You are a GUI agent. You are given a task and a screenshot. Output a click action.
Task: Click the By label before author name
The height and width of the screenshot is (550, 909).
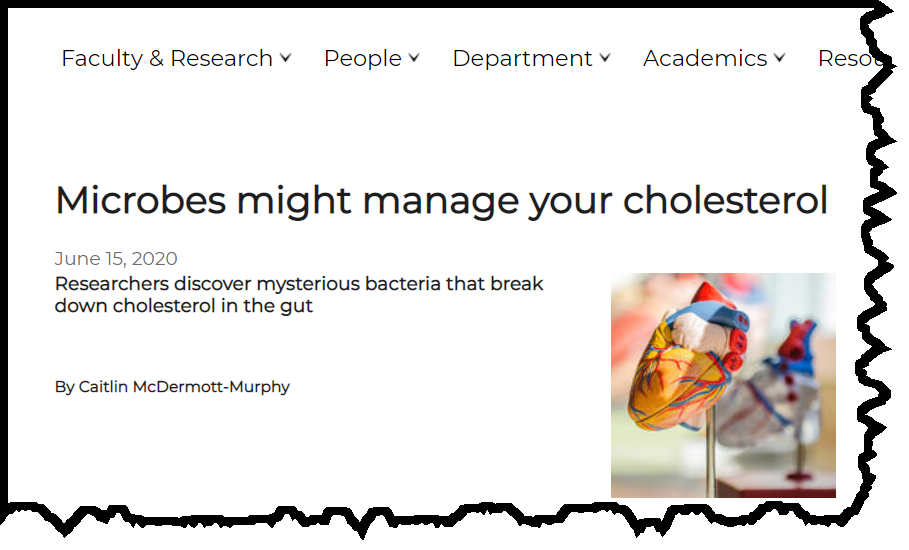tap(64, 387)
